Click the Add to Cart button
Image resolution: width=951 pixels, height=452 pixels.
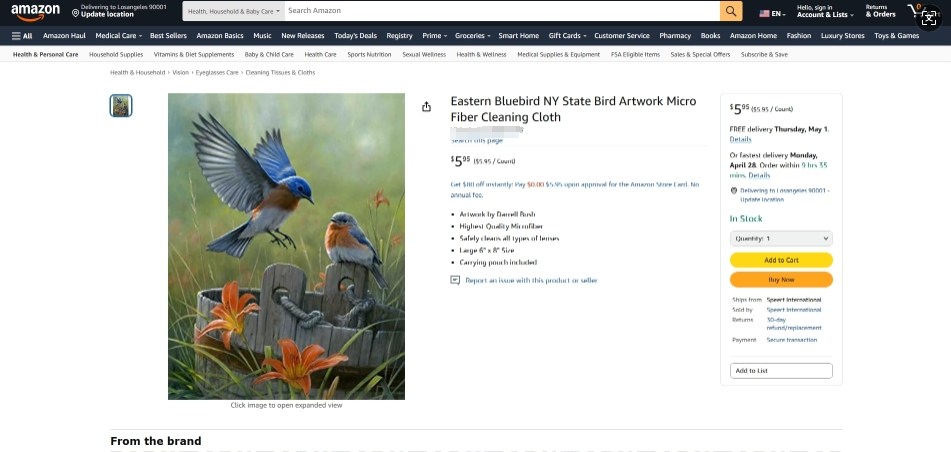coord(781,260)
